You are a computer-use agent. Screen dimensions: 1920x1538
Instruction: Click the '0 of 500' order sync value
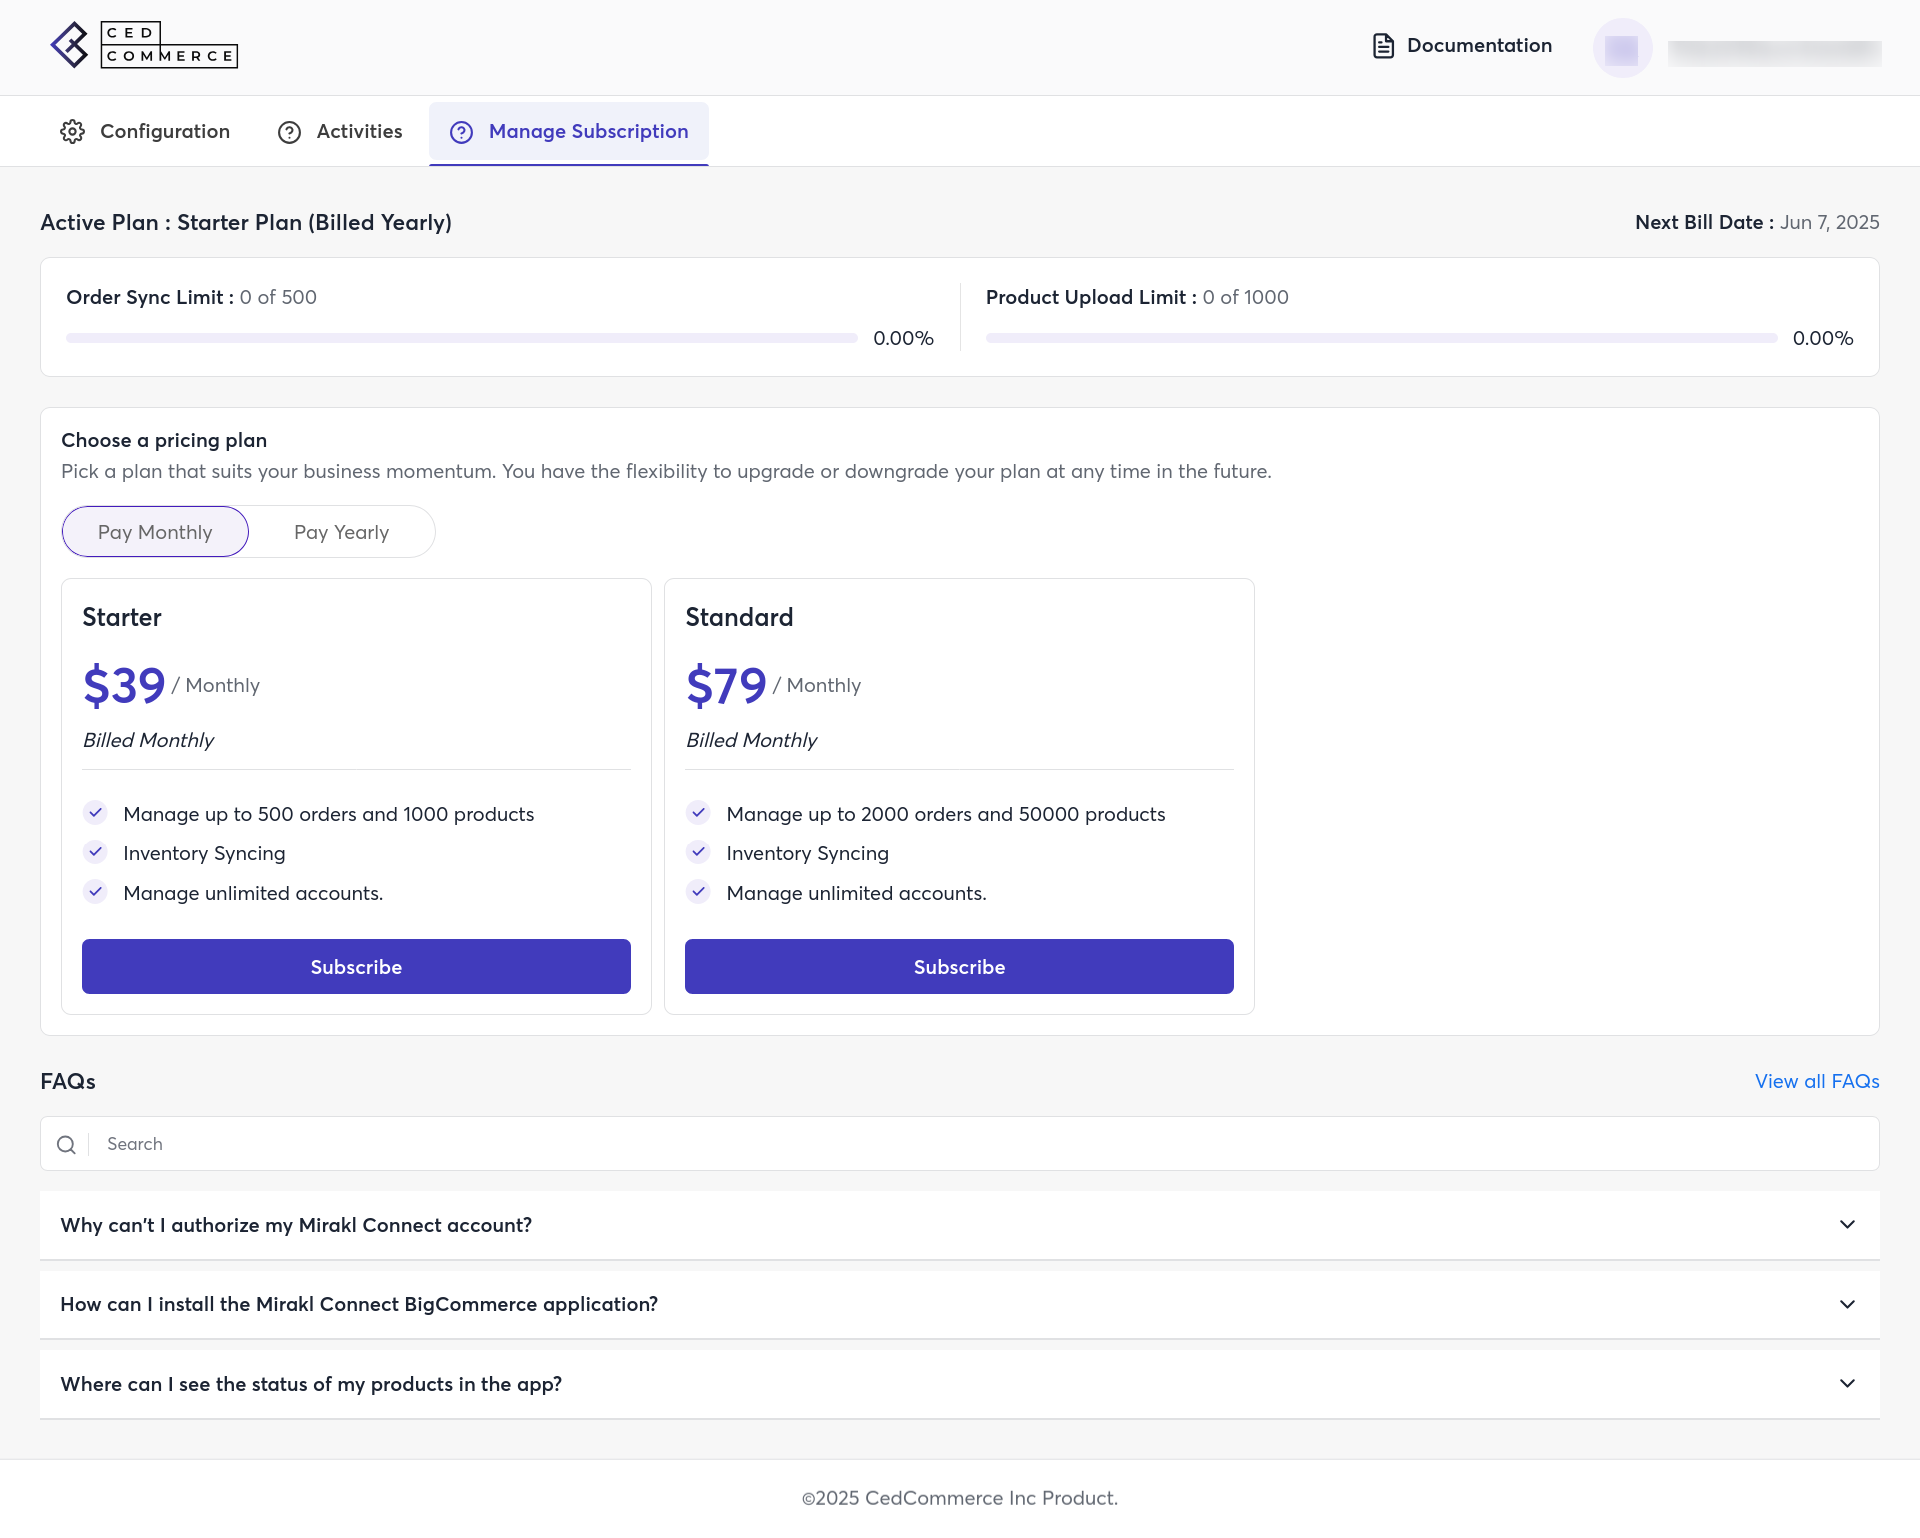coord(278,298)
